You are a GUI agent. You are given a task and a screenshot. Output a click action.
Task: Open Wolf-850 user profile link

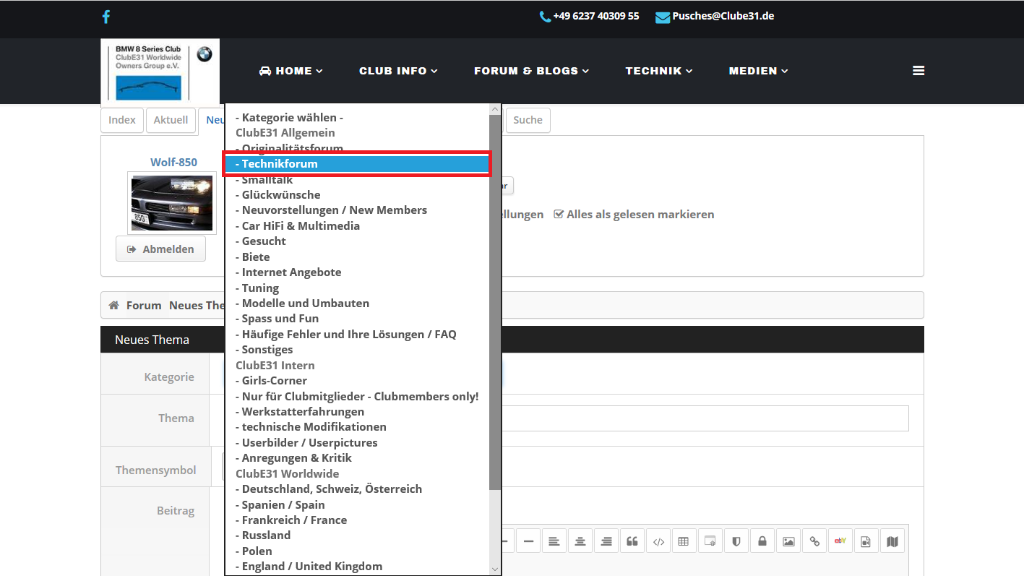(173, 162)
